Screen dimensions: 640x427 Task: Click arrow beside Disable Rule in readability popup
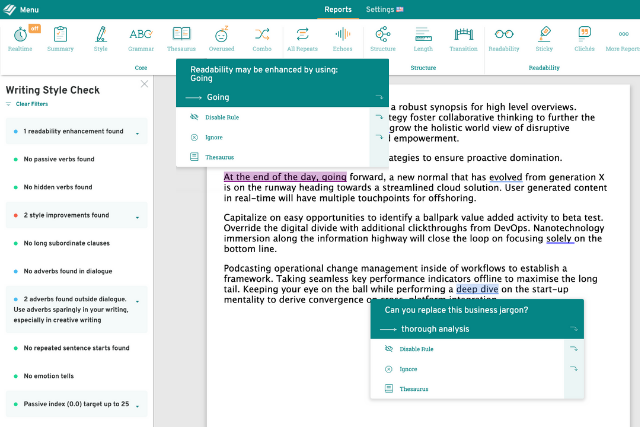click(379, 117)
